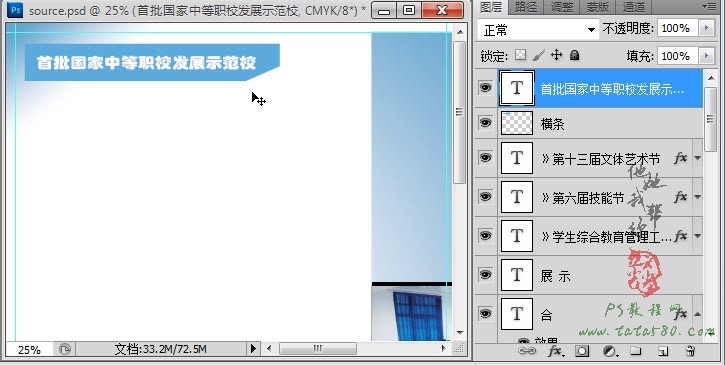Click the text thumbnail of the 展 示 layer

516,275
